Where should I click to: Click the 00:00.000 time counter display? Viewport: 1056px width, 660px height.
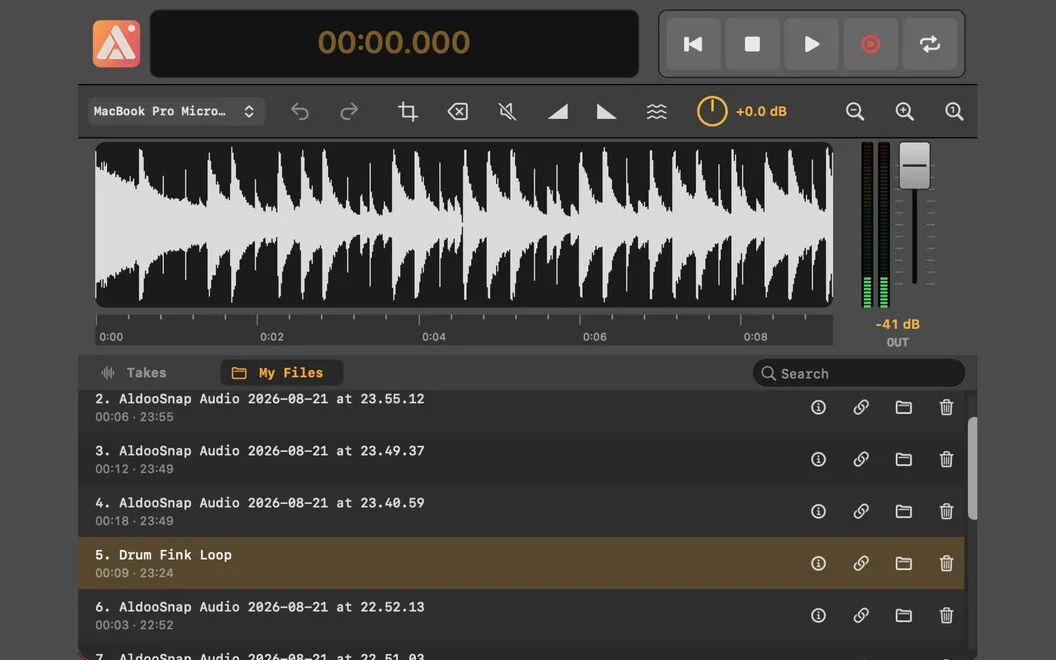tap(394, 43)
